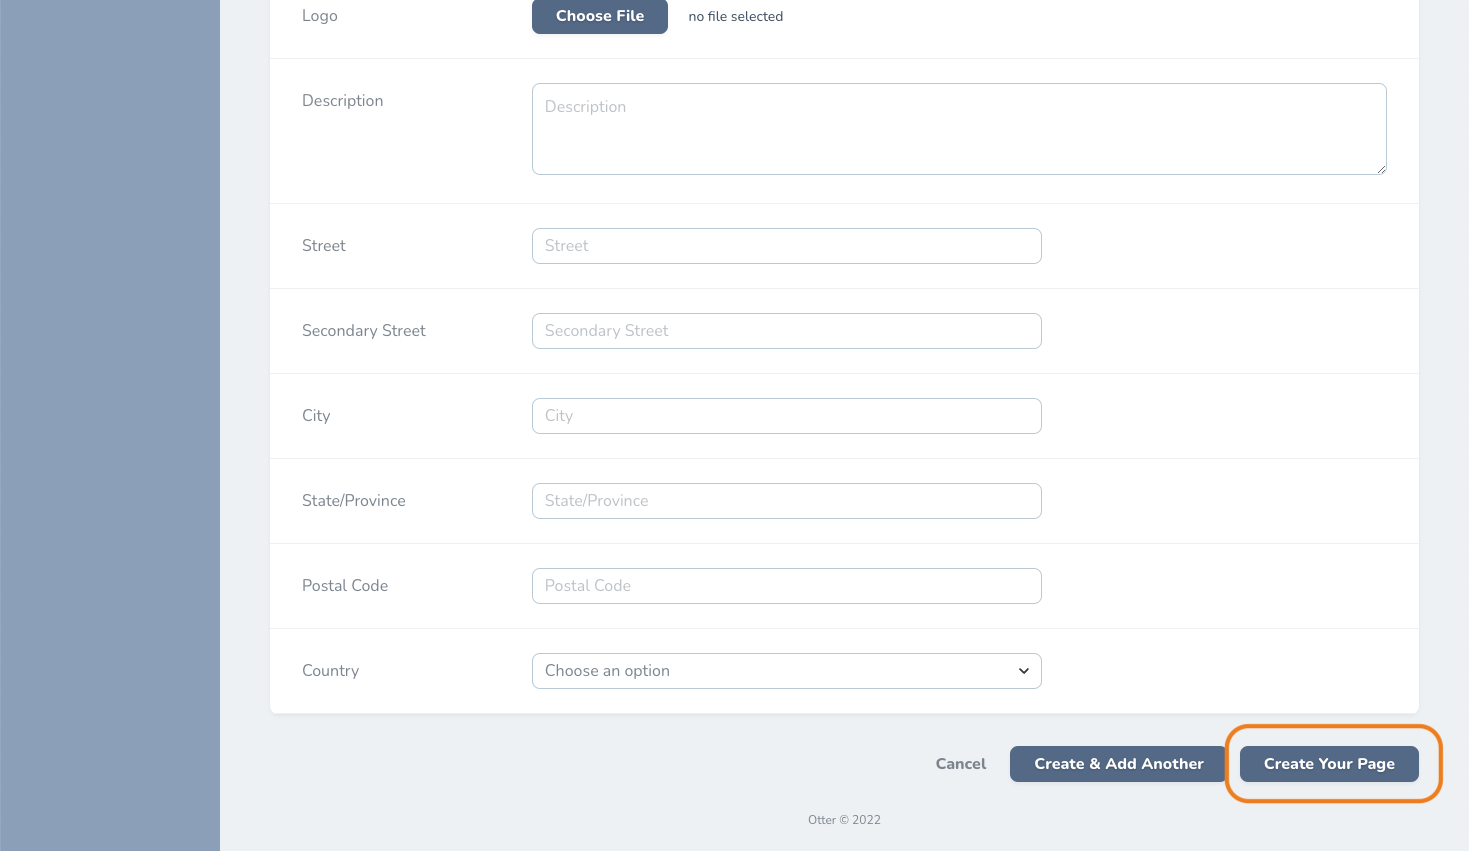Click the Postal Code label text
Image resolution: width=1469 pixels, height=851 pixels.
click(345, 586)
